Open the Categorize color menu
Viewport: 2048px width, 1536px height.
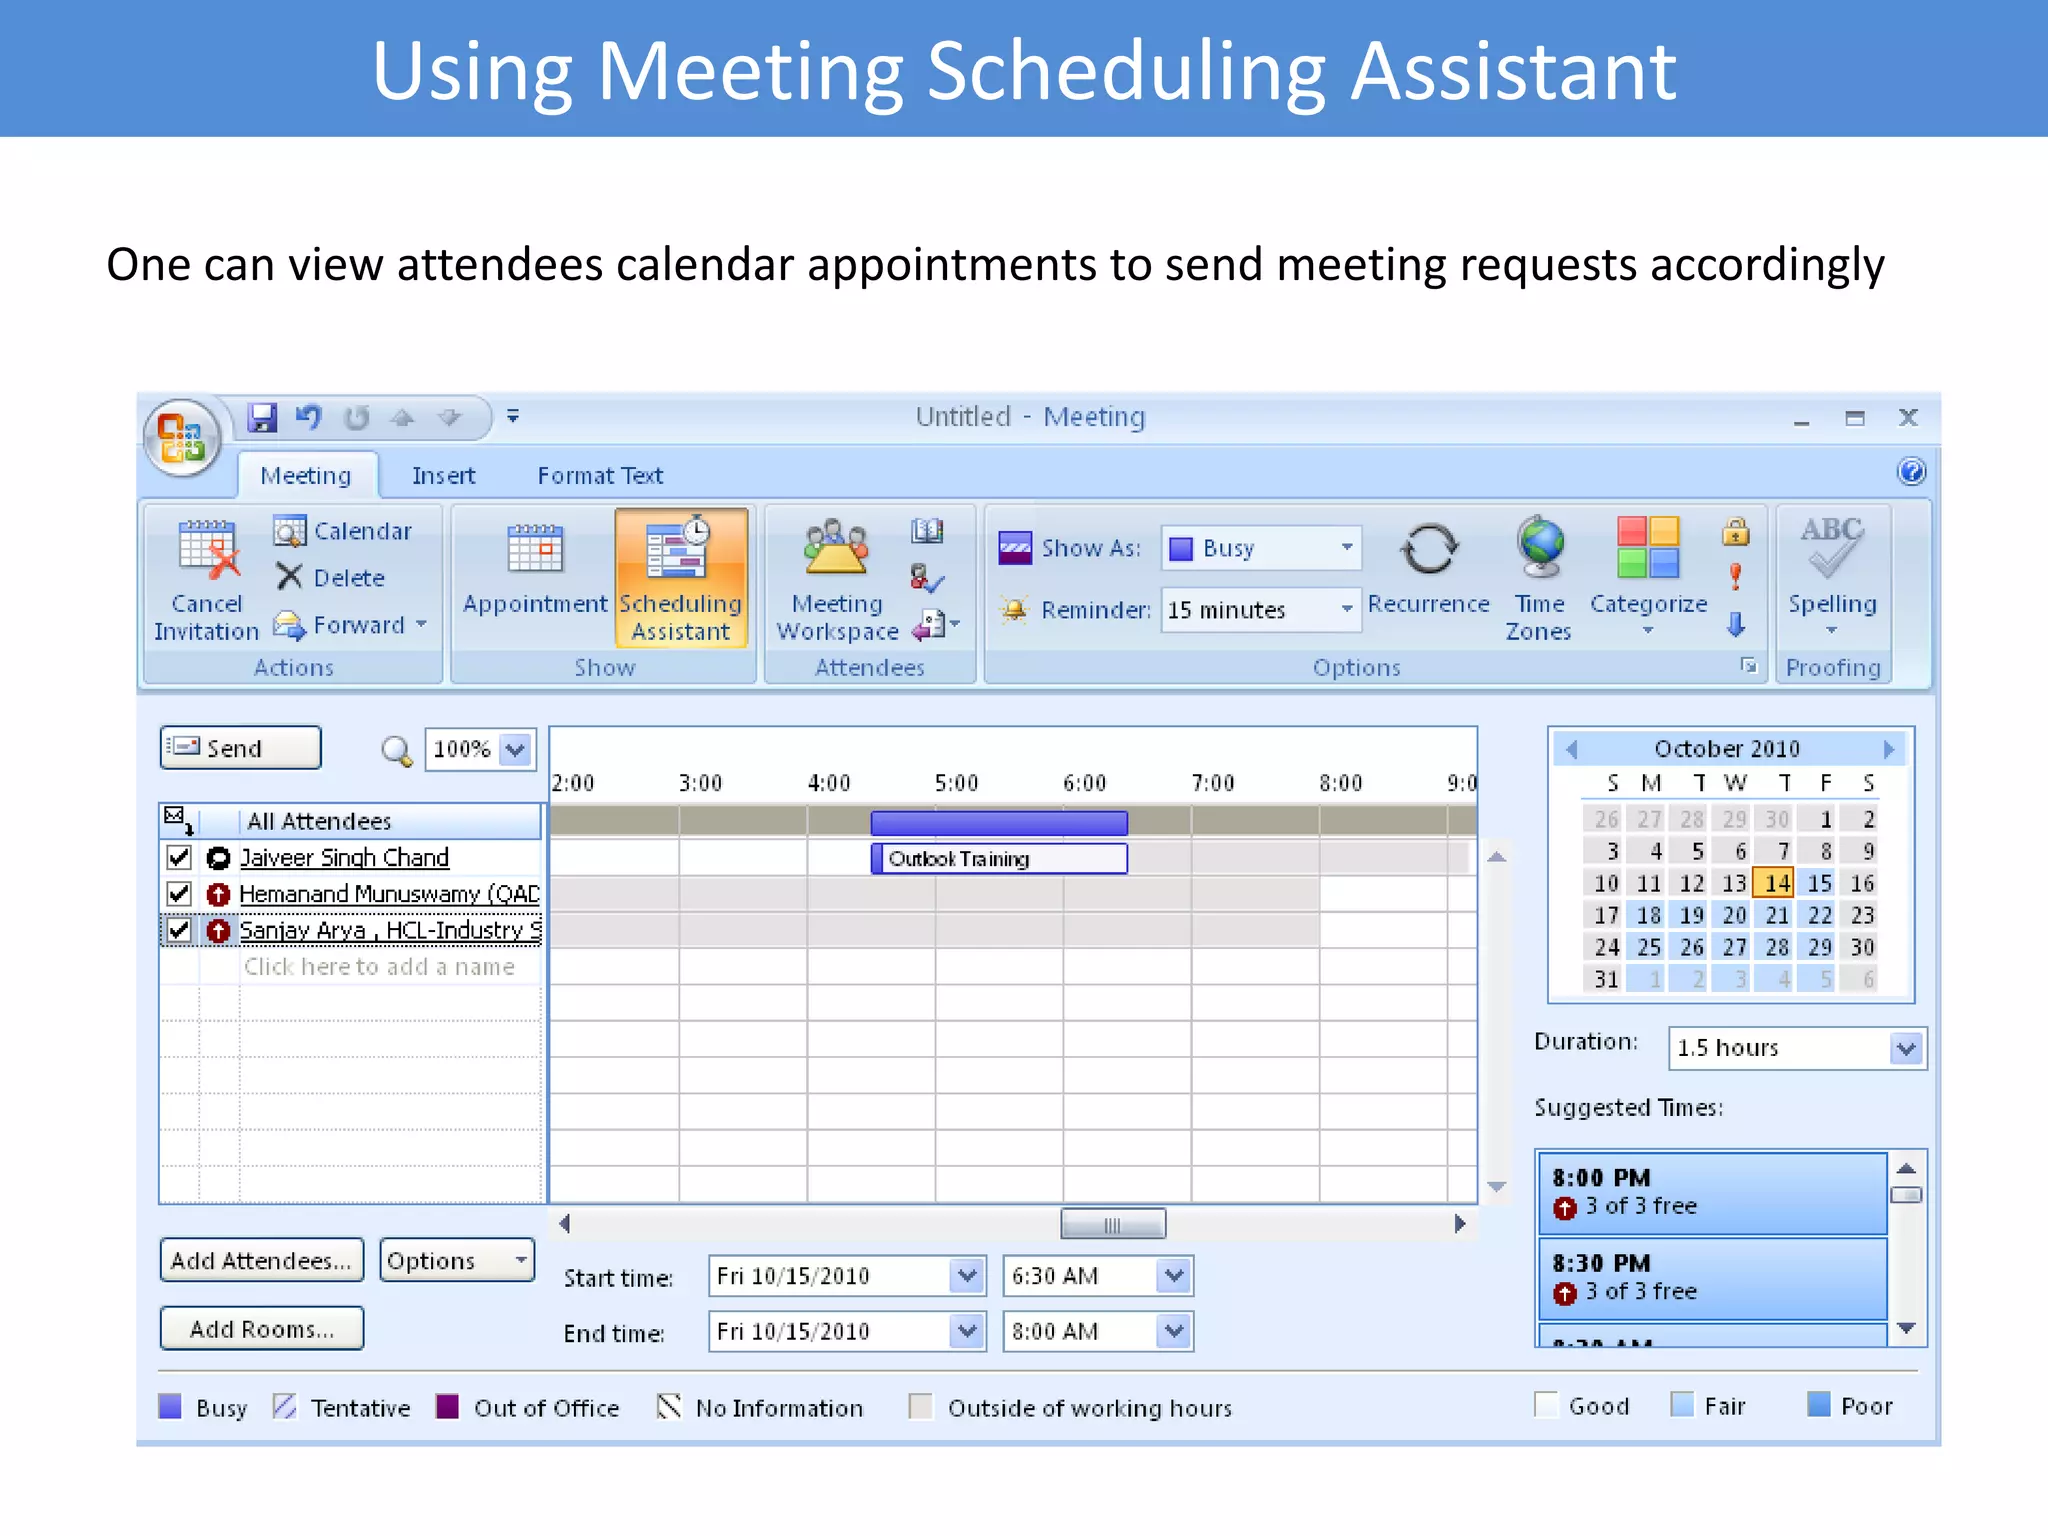[1649, 578]
